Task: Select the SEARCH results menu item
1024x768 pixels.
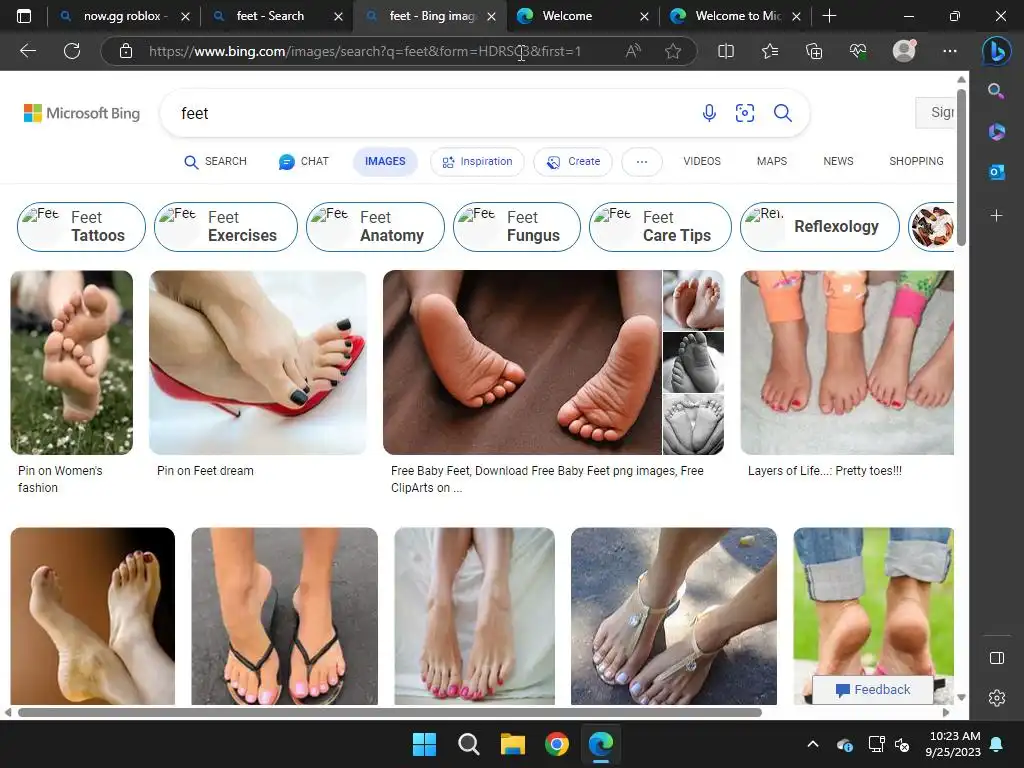Action: pos(216,161)
